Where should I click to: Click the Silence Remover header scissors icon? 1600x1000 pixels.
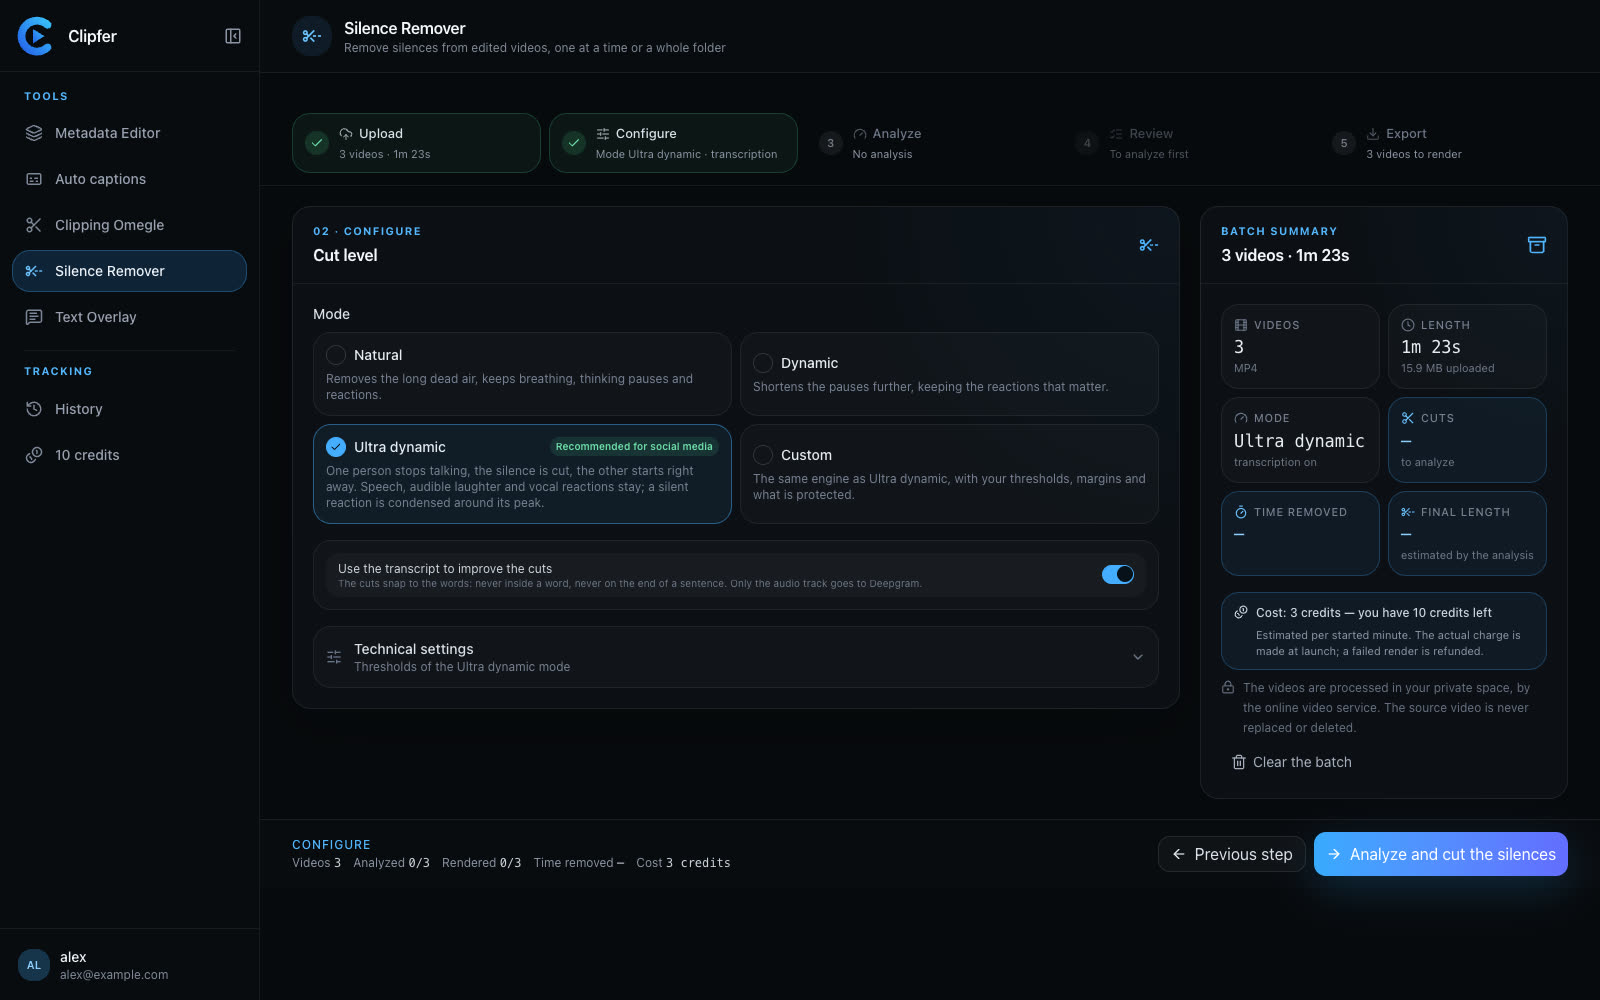click(x=312, y=36)
